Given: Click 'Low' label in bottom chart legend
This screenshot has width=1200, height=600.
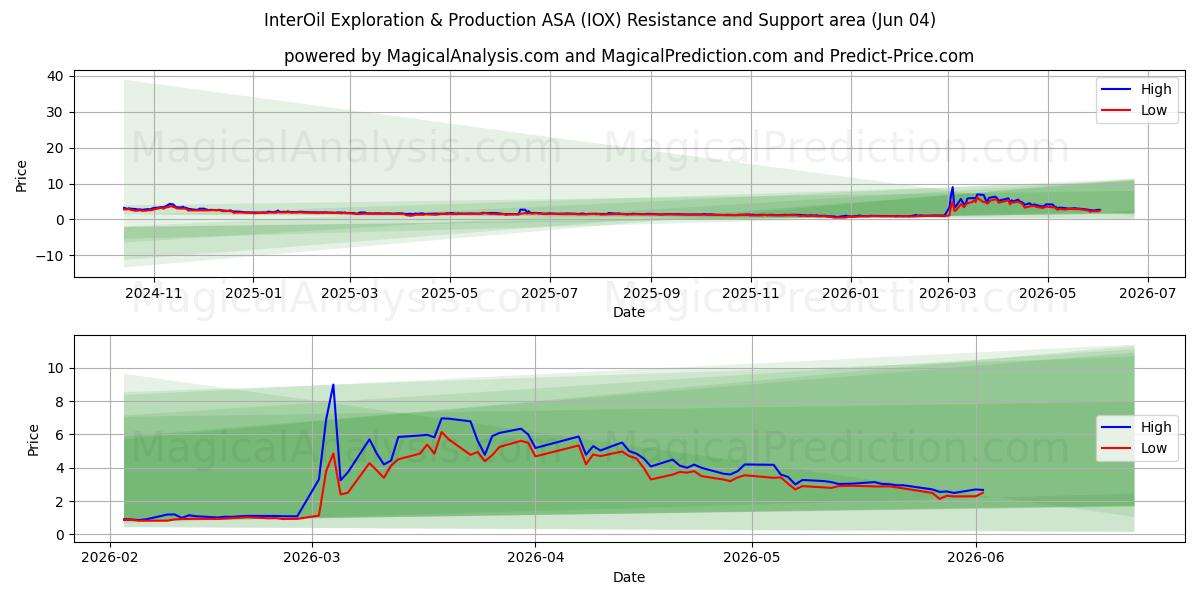Looking at the screenshot, I should point(1154,448).
